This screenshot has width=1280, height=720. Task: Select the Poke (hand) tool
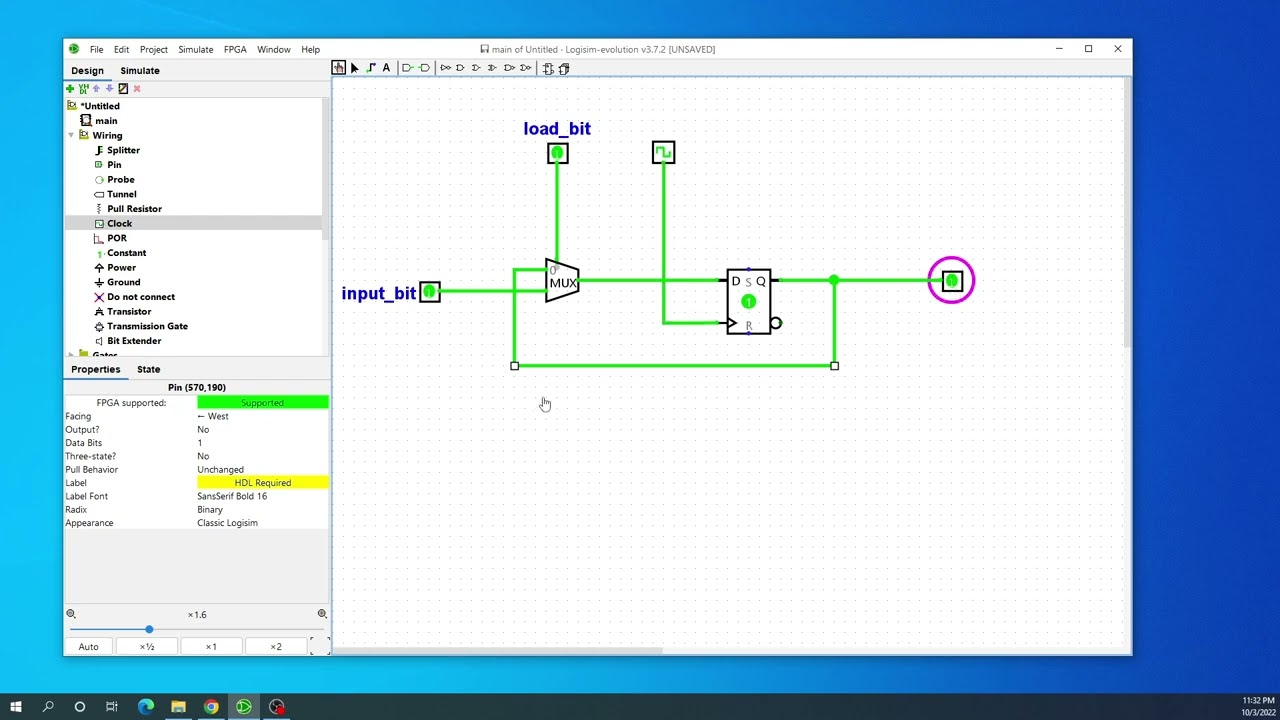[x=339, y=68]
